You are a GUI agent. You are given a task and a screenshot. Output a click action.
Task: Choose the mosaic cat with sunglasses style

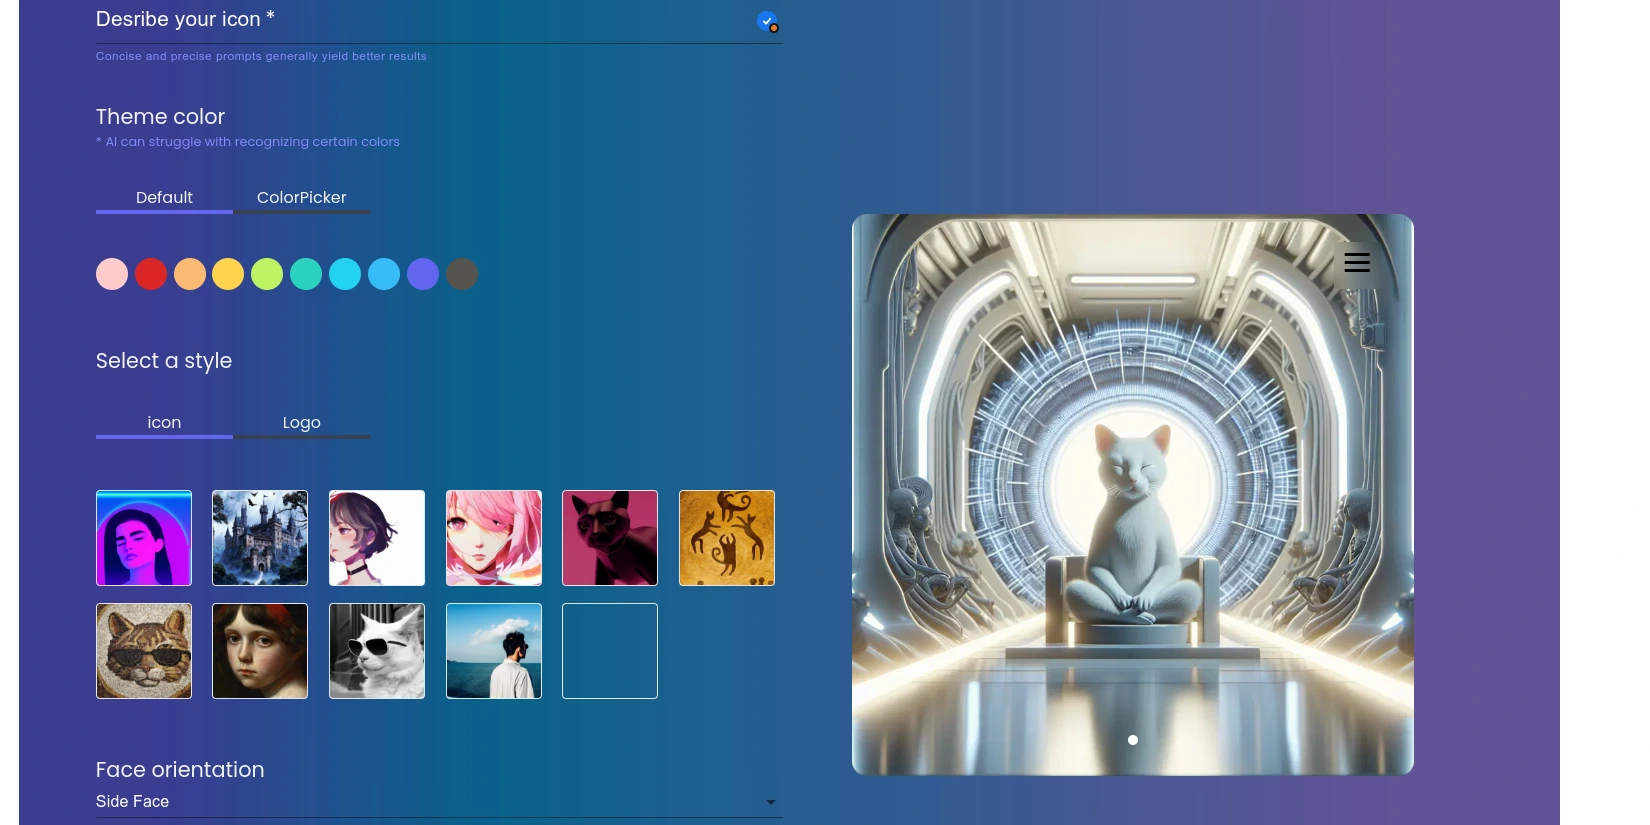point(144,651)
